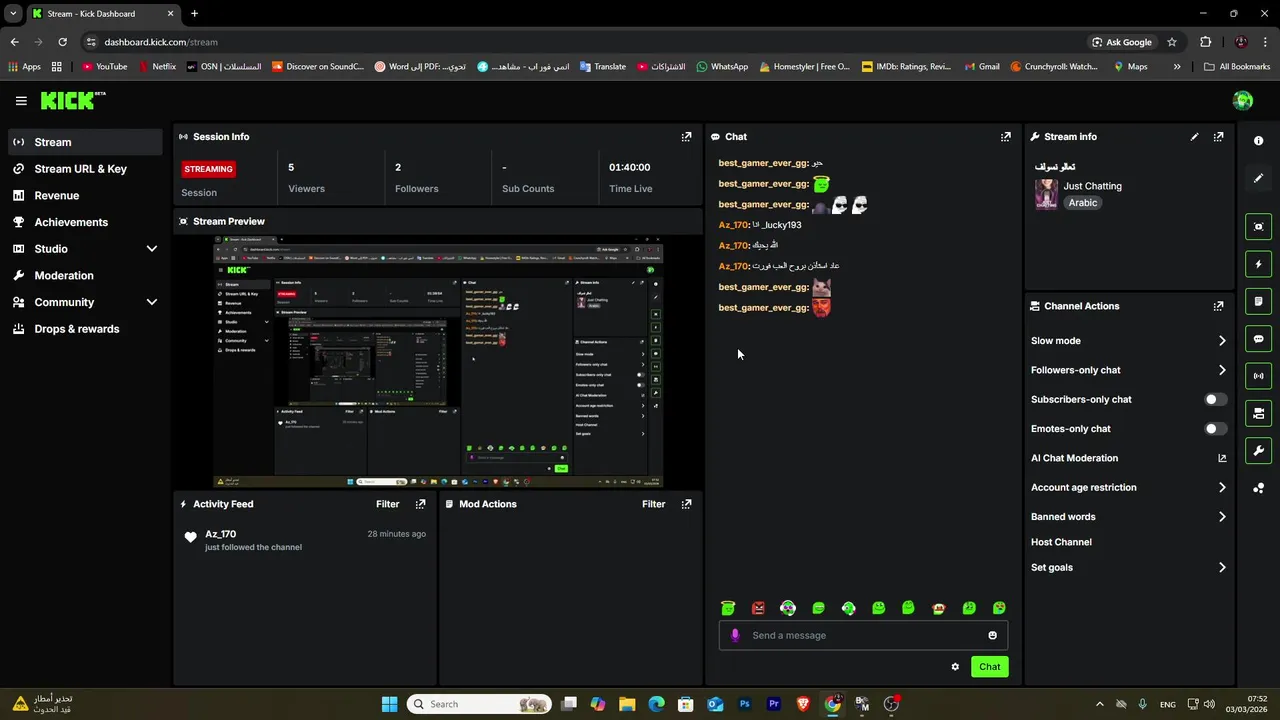This screenshot has height=720, width=1280.
Task: Pop out the Activity Feed panel
Action: tap(420, 504)
